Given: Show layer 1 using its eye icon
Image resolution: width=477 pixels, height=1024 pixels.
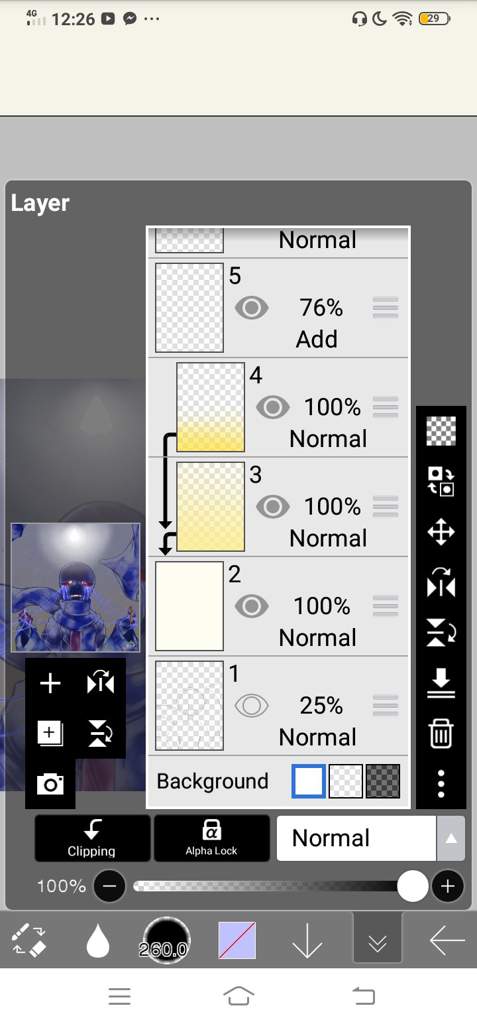Looking at the screenshot, I should (x=252, y=706).
